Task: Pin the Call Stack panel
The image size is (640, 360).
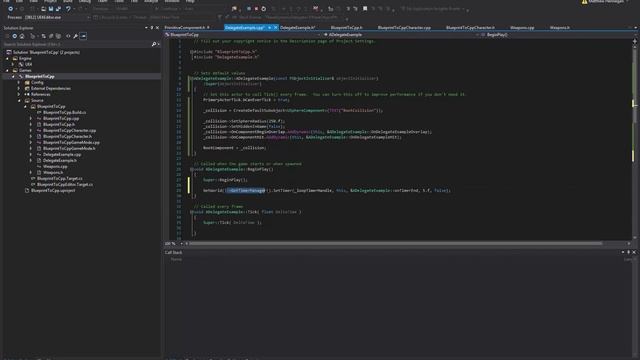Action: coord(629,252)
